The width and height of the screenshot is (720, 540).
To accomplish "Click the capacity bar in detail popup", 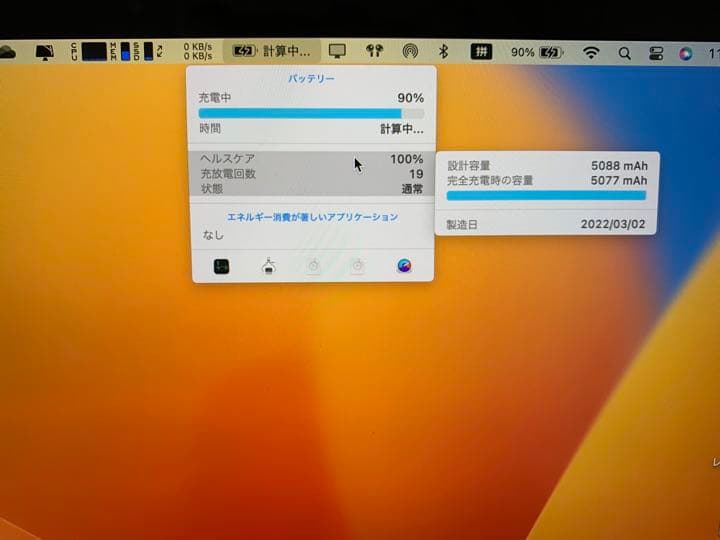I will tap(546, 196).
